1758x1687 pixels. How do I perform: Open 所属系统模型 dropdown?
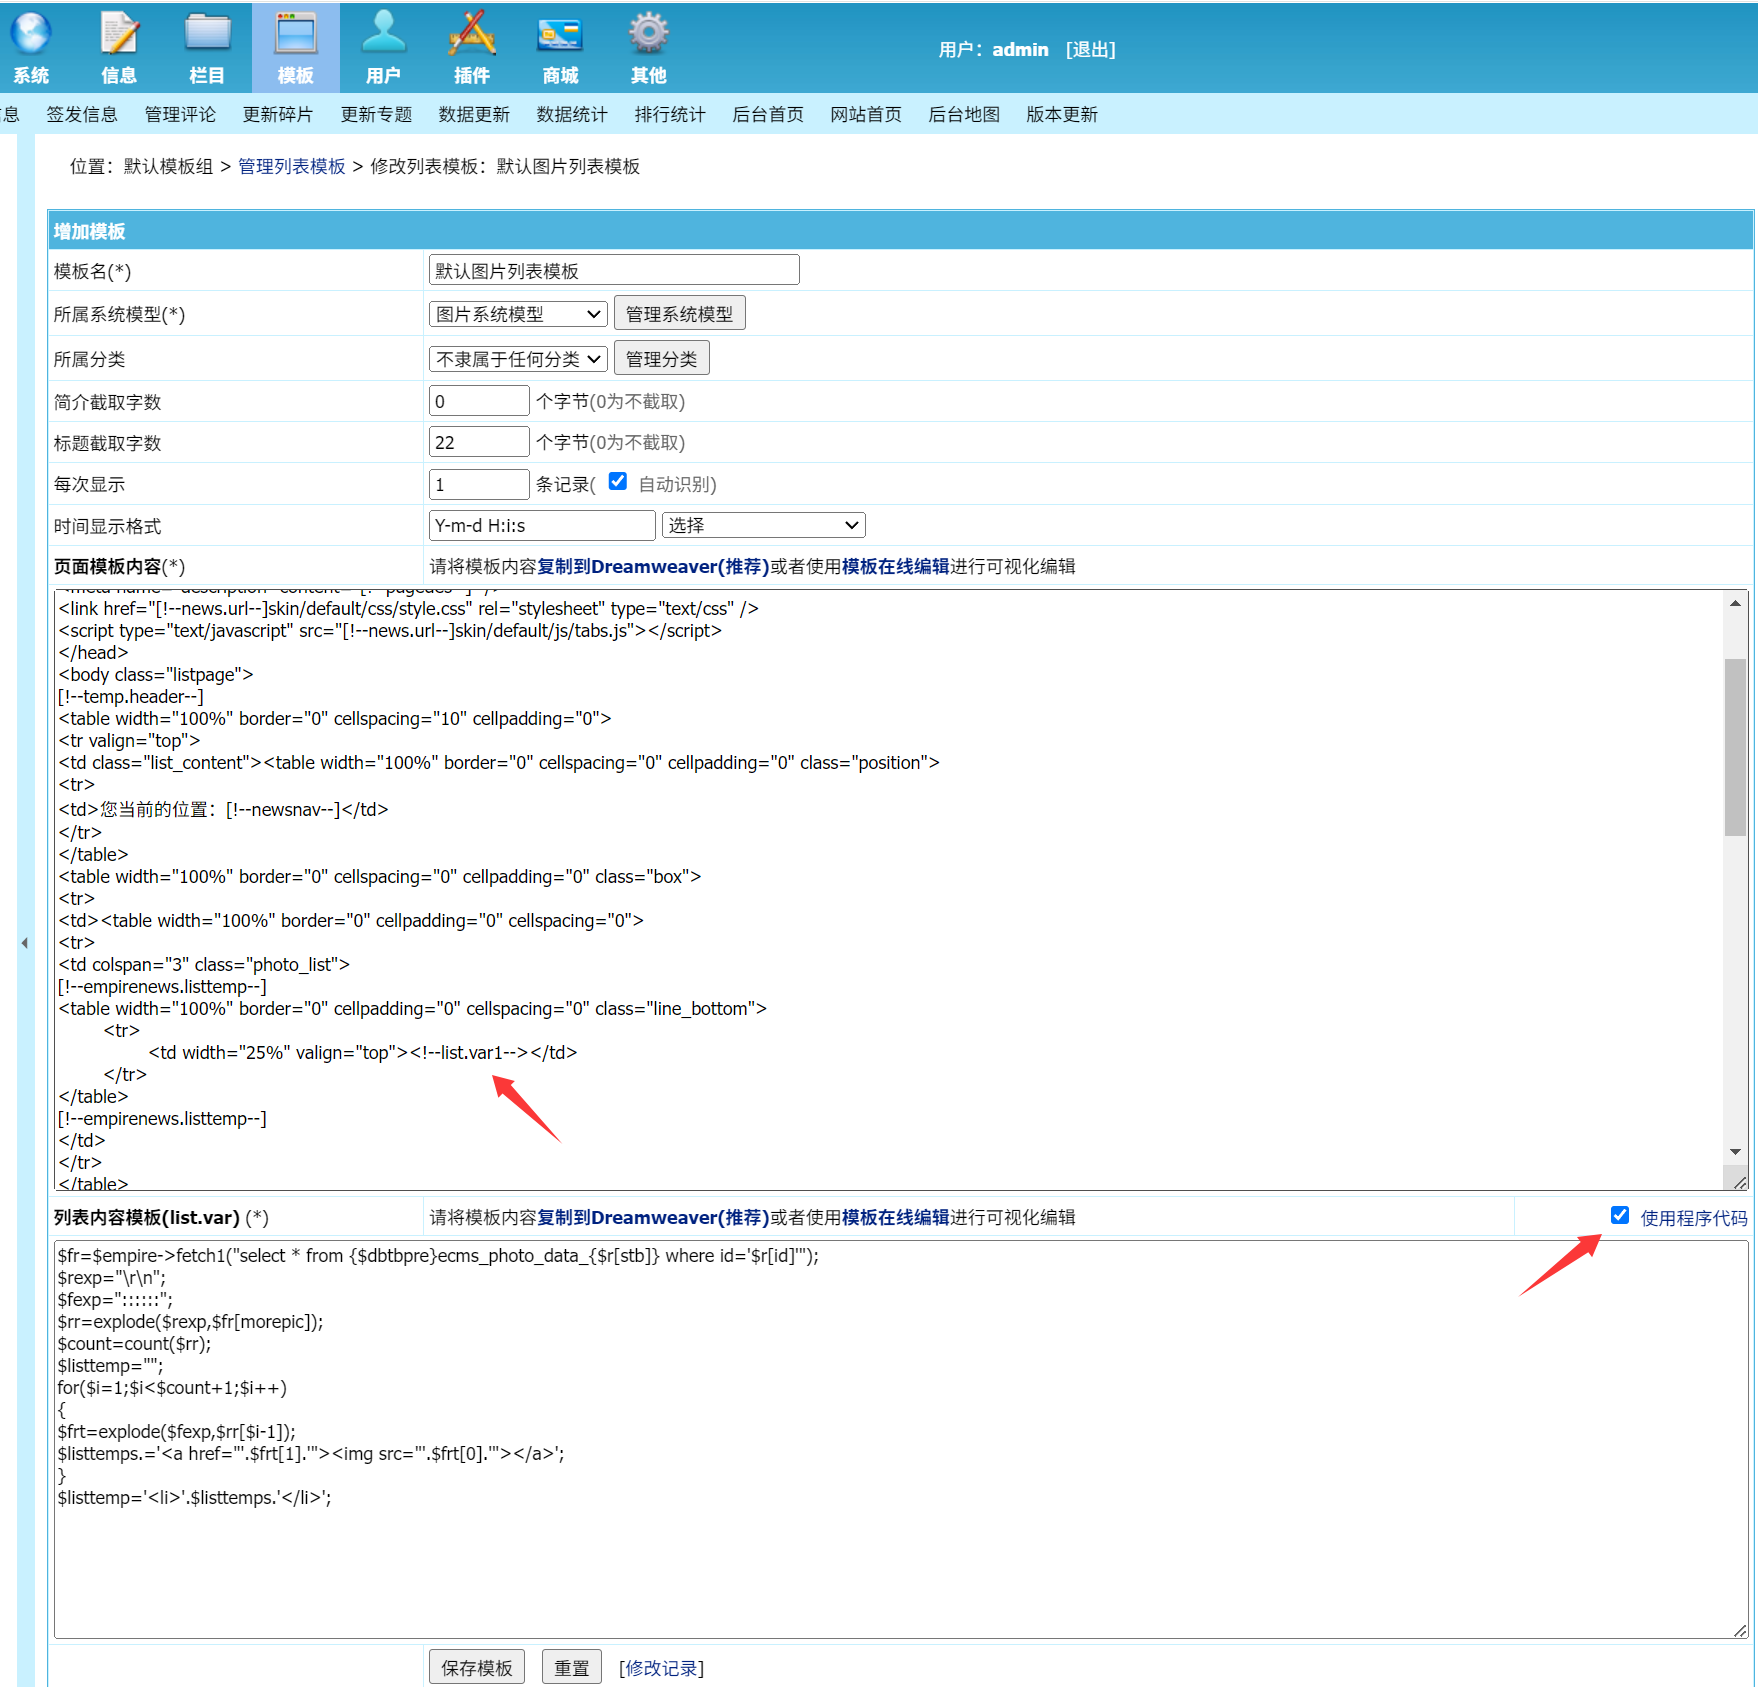pos(518,314)
